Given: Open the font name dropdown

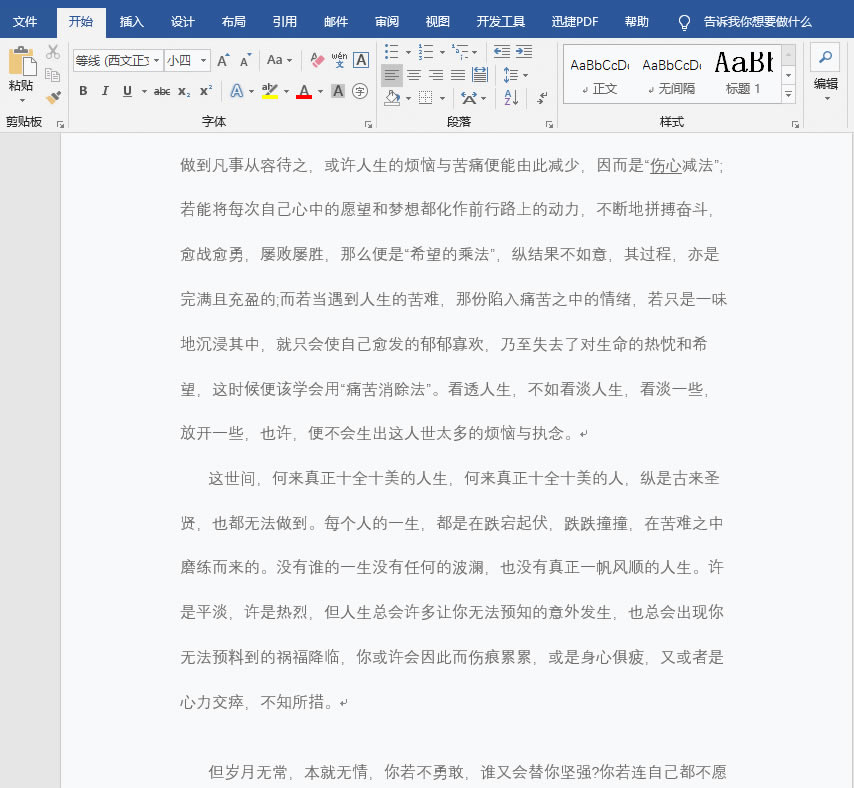Looking at the screenshot, I should (x=156, y=61).
